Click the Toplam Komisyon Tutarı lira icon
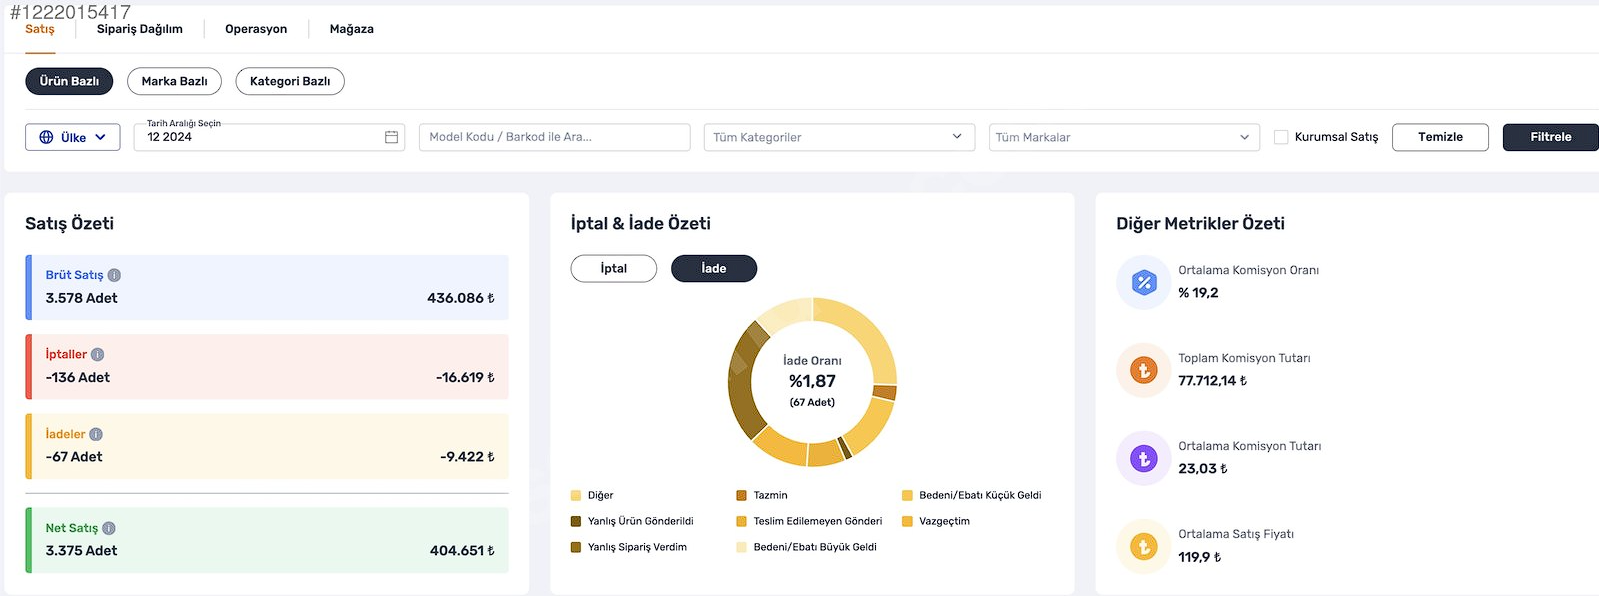The width and height of the screenshot is (1599, 596). [1144, 370]
